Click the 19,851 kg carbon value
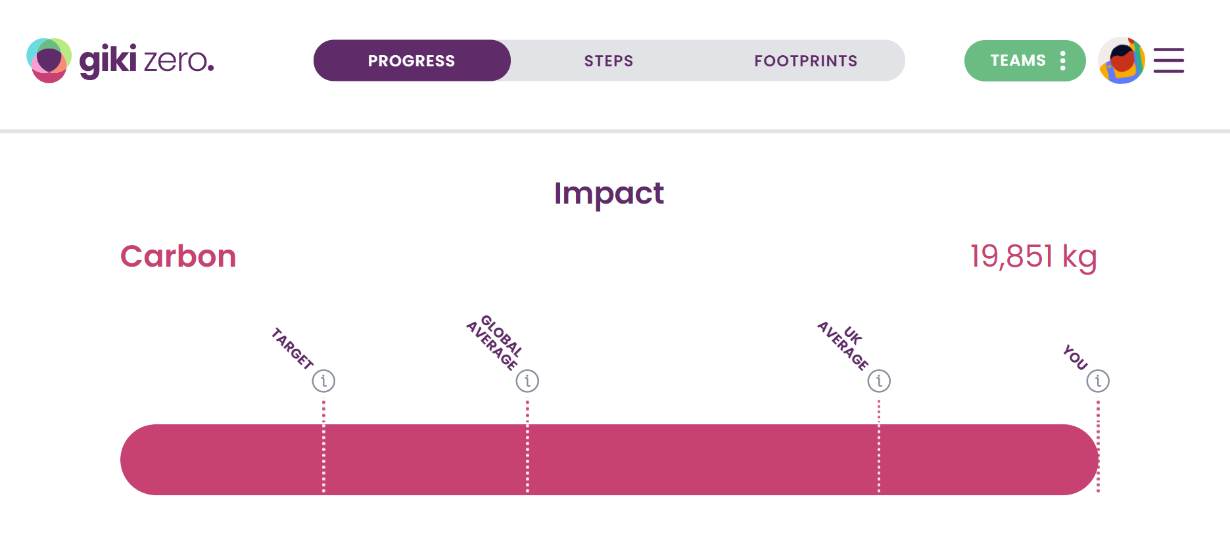The height and width of the screenshot is (555, 1230). click(1033, 257)
